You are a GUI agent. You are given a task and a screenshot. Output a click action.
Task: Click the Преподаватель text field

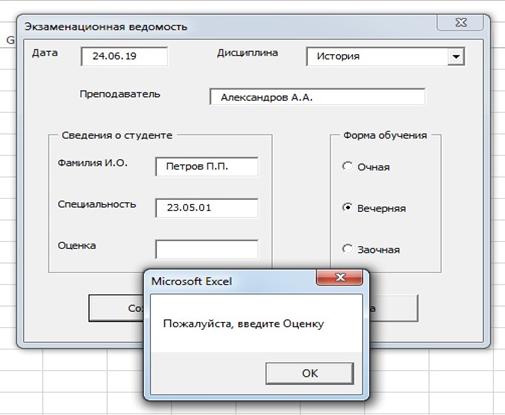point(317,97)
